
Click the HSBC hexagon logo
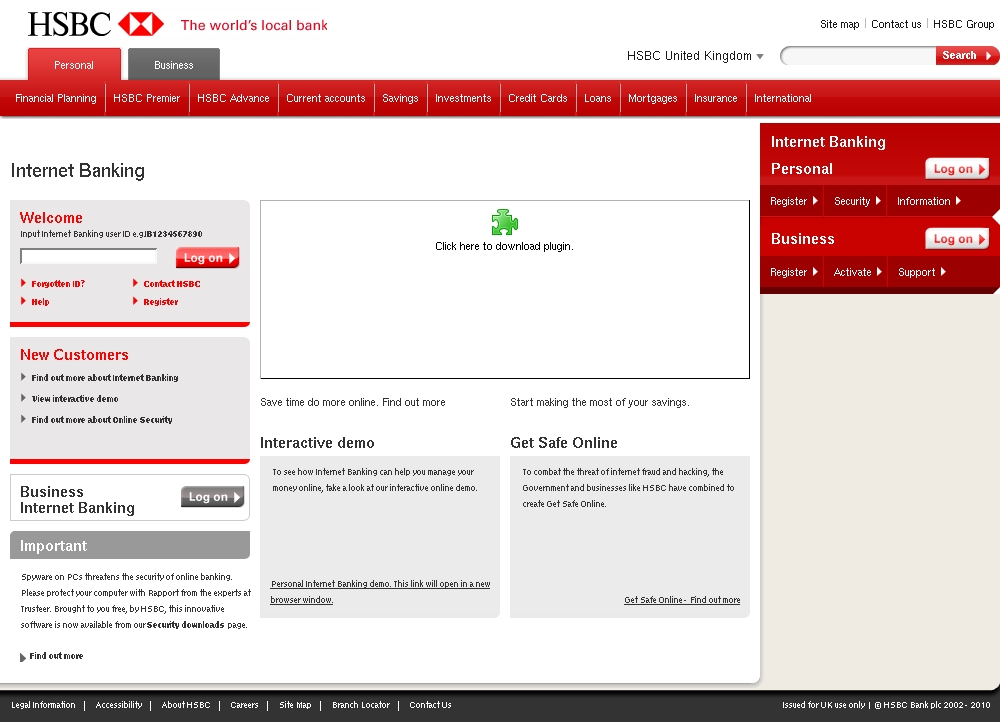(x=141, y=24)
